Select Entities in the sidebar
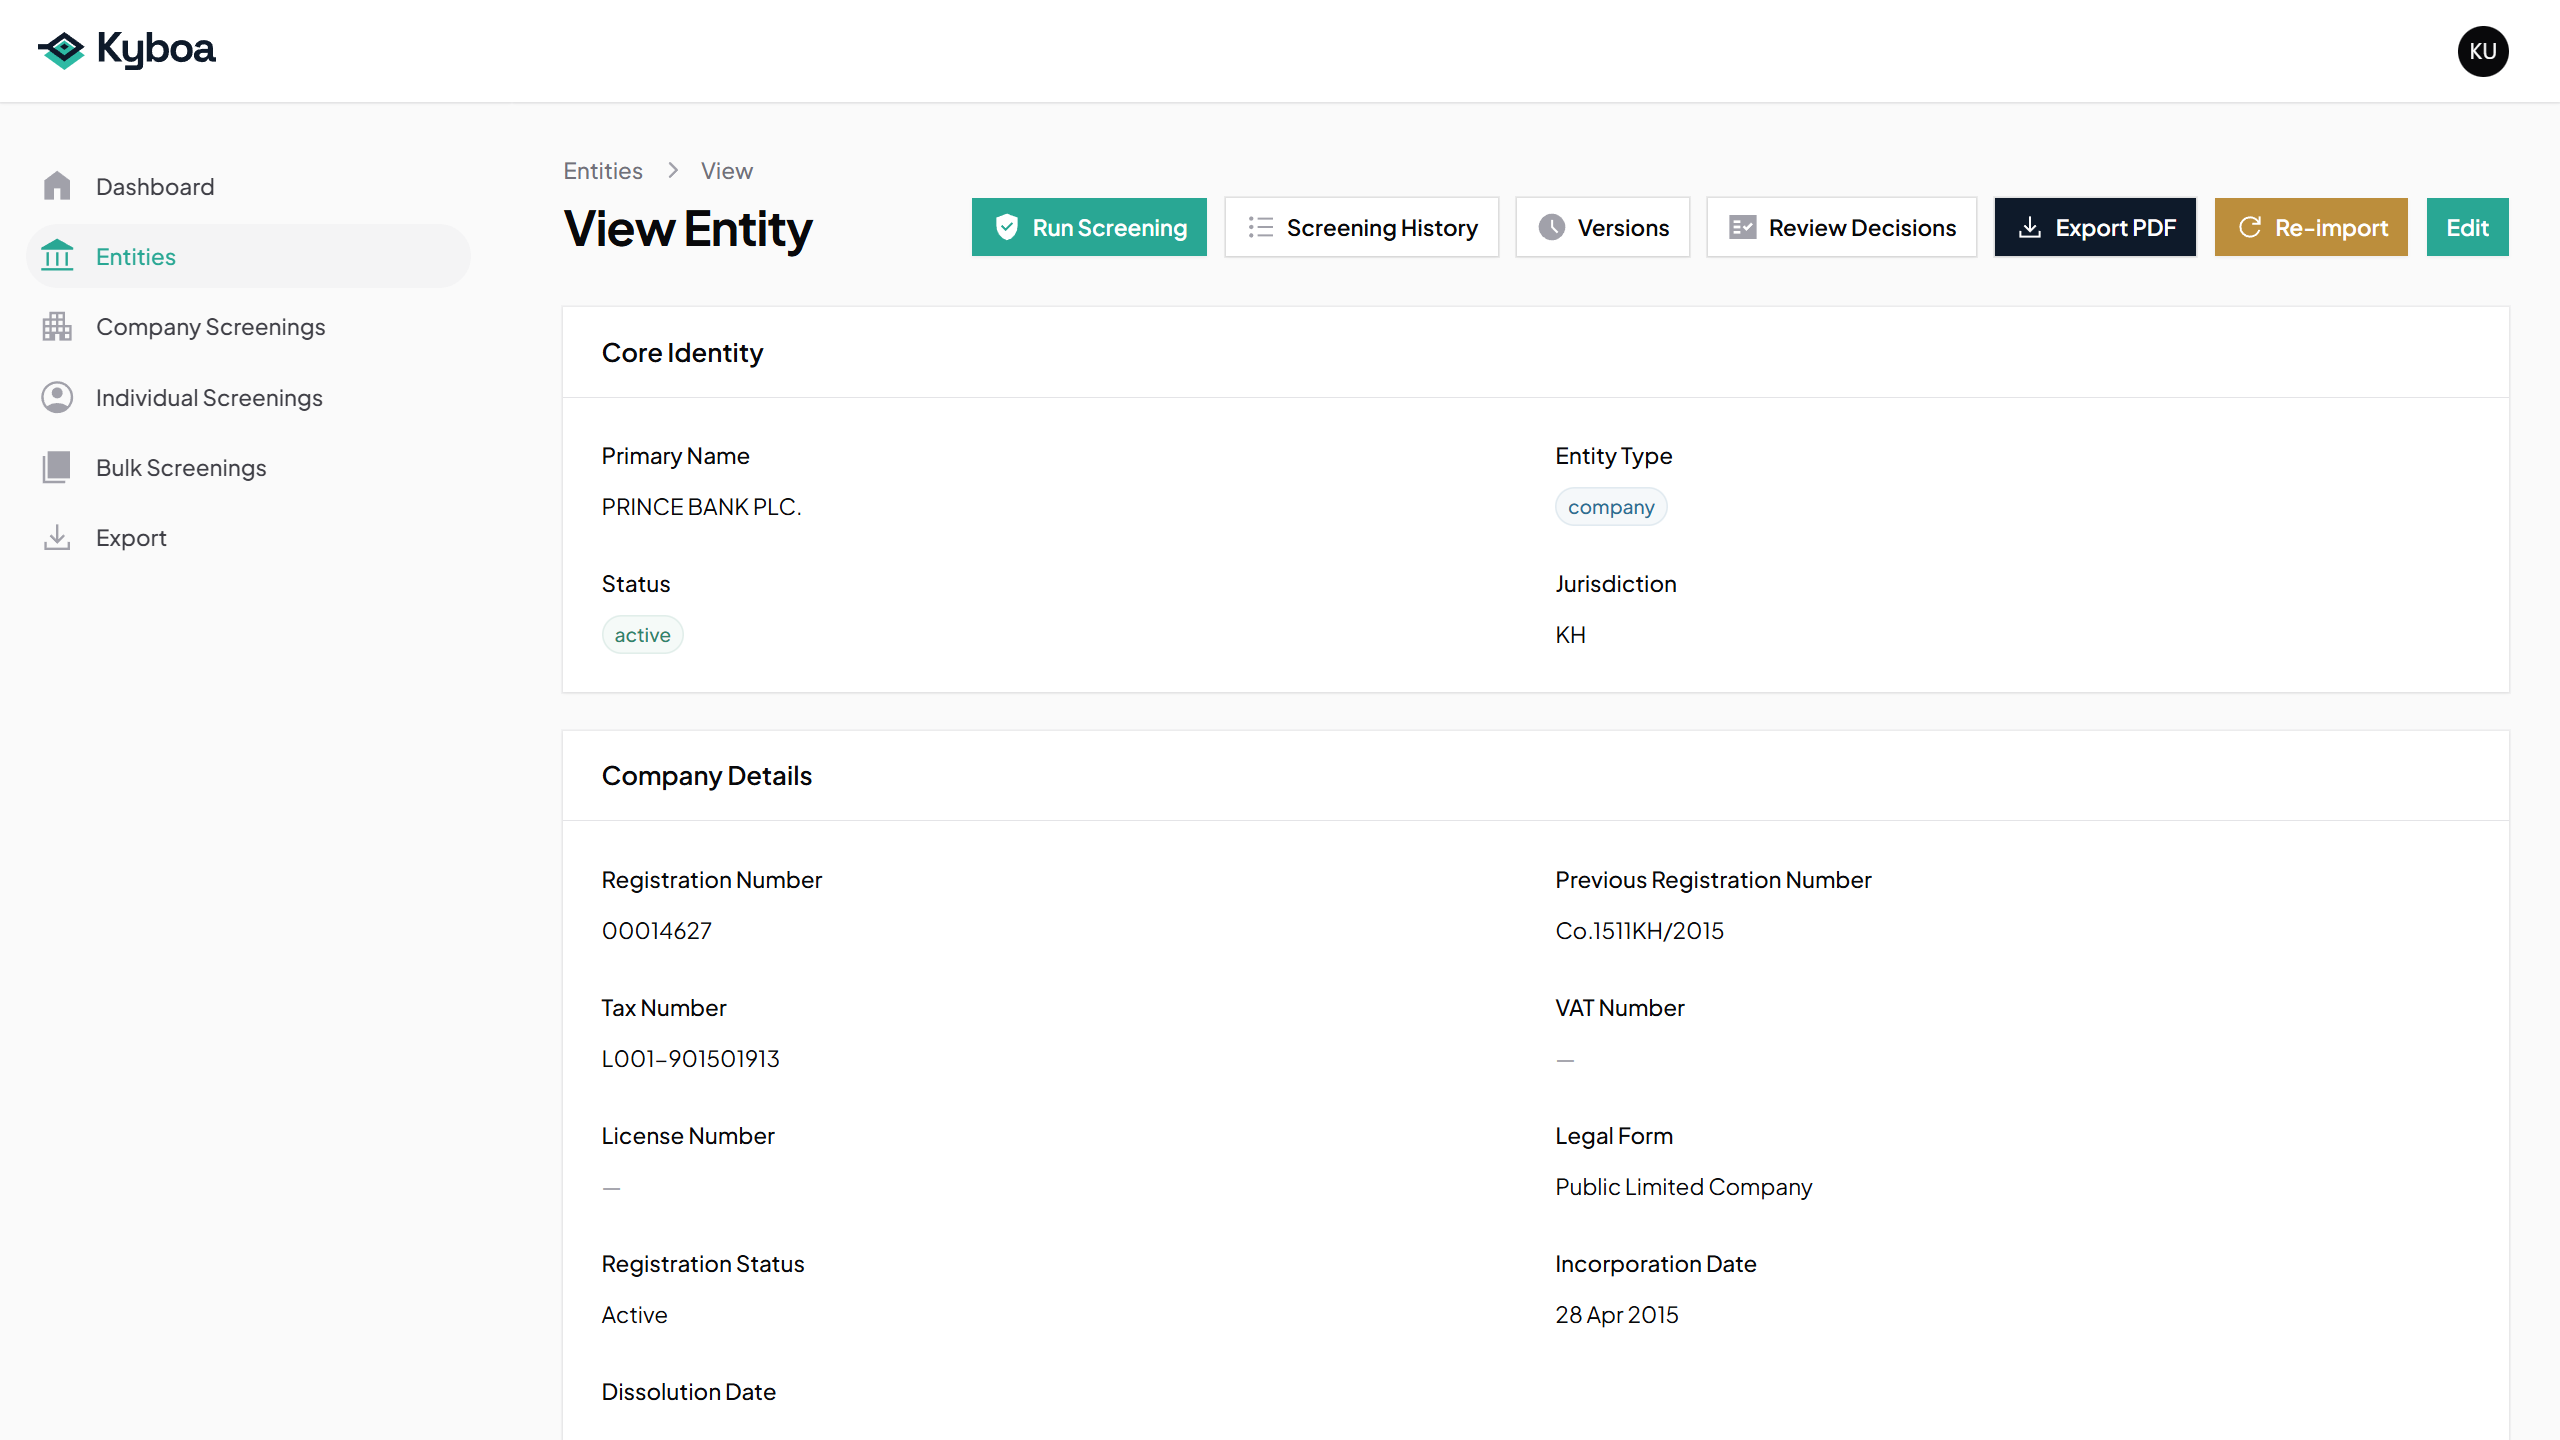Screen dimensions: 2560x1440 [248, 256]
